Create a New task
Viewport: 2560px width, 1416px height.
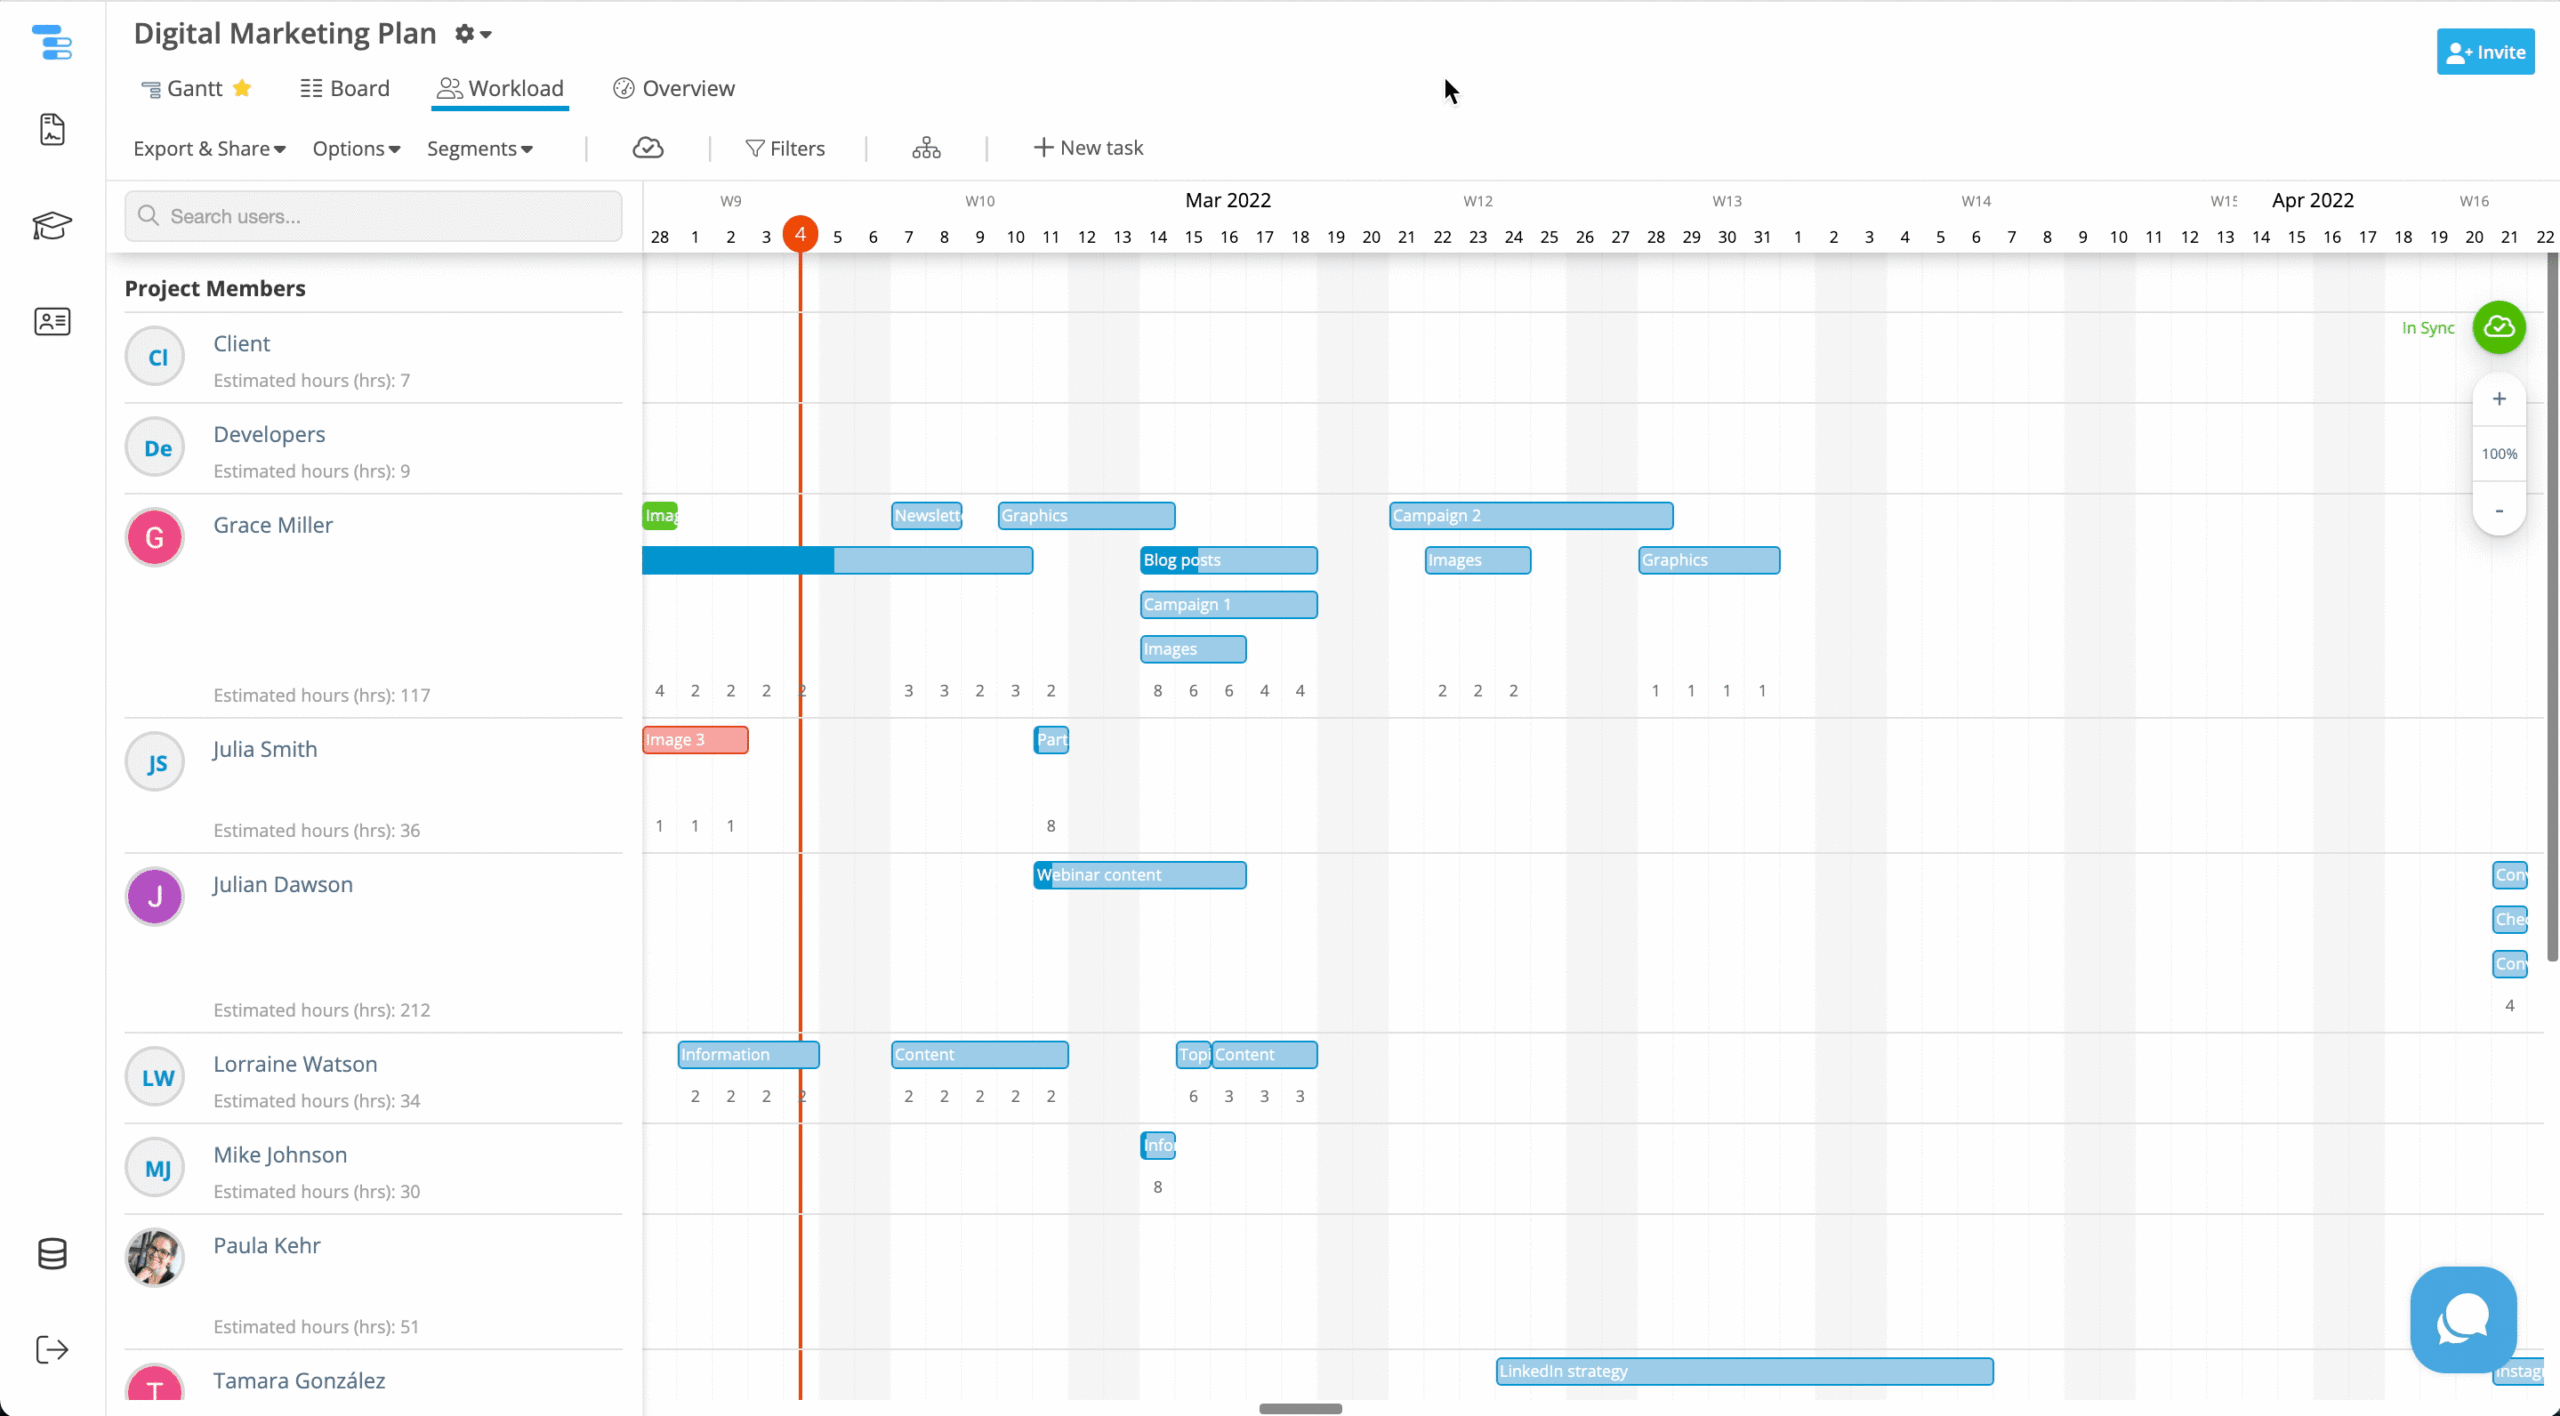(x=1088, y=147)
